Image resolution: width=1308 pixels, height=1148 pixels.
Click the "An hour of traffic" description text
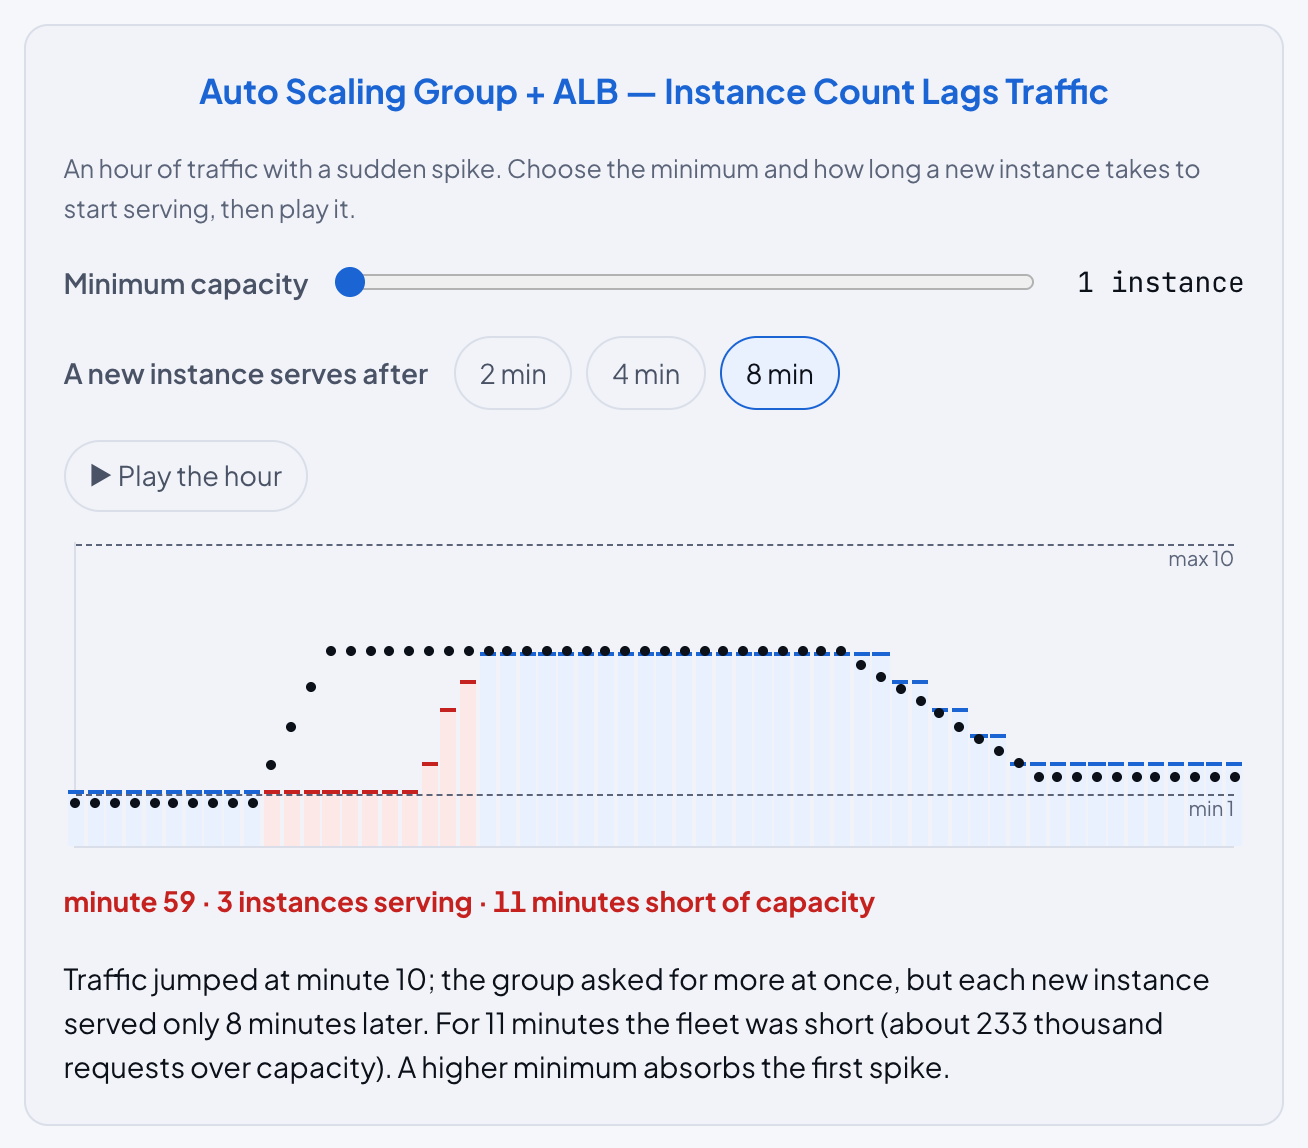pos(632,189)
